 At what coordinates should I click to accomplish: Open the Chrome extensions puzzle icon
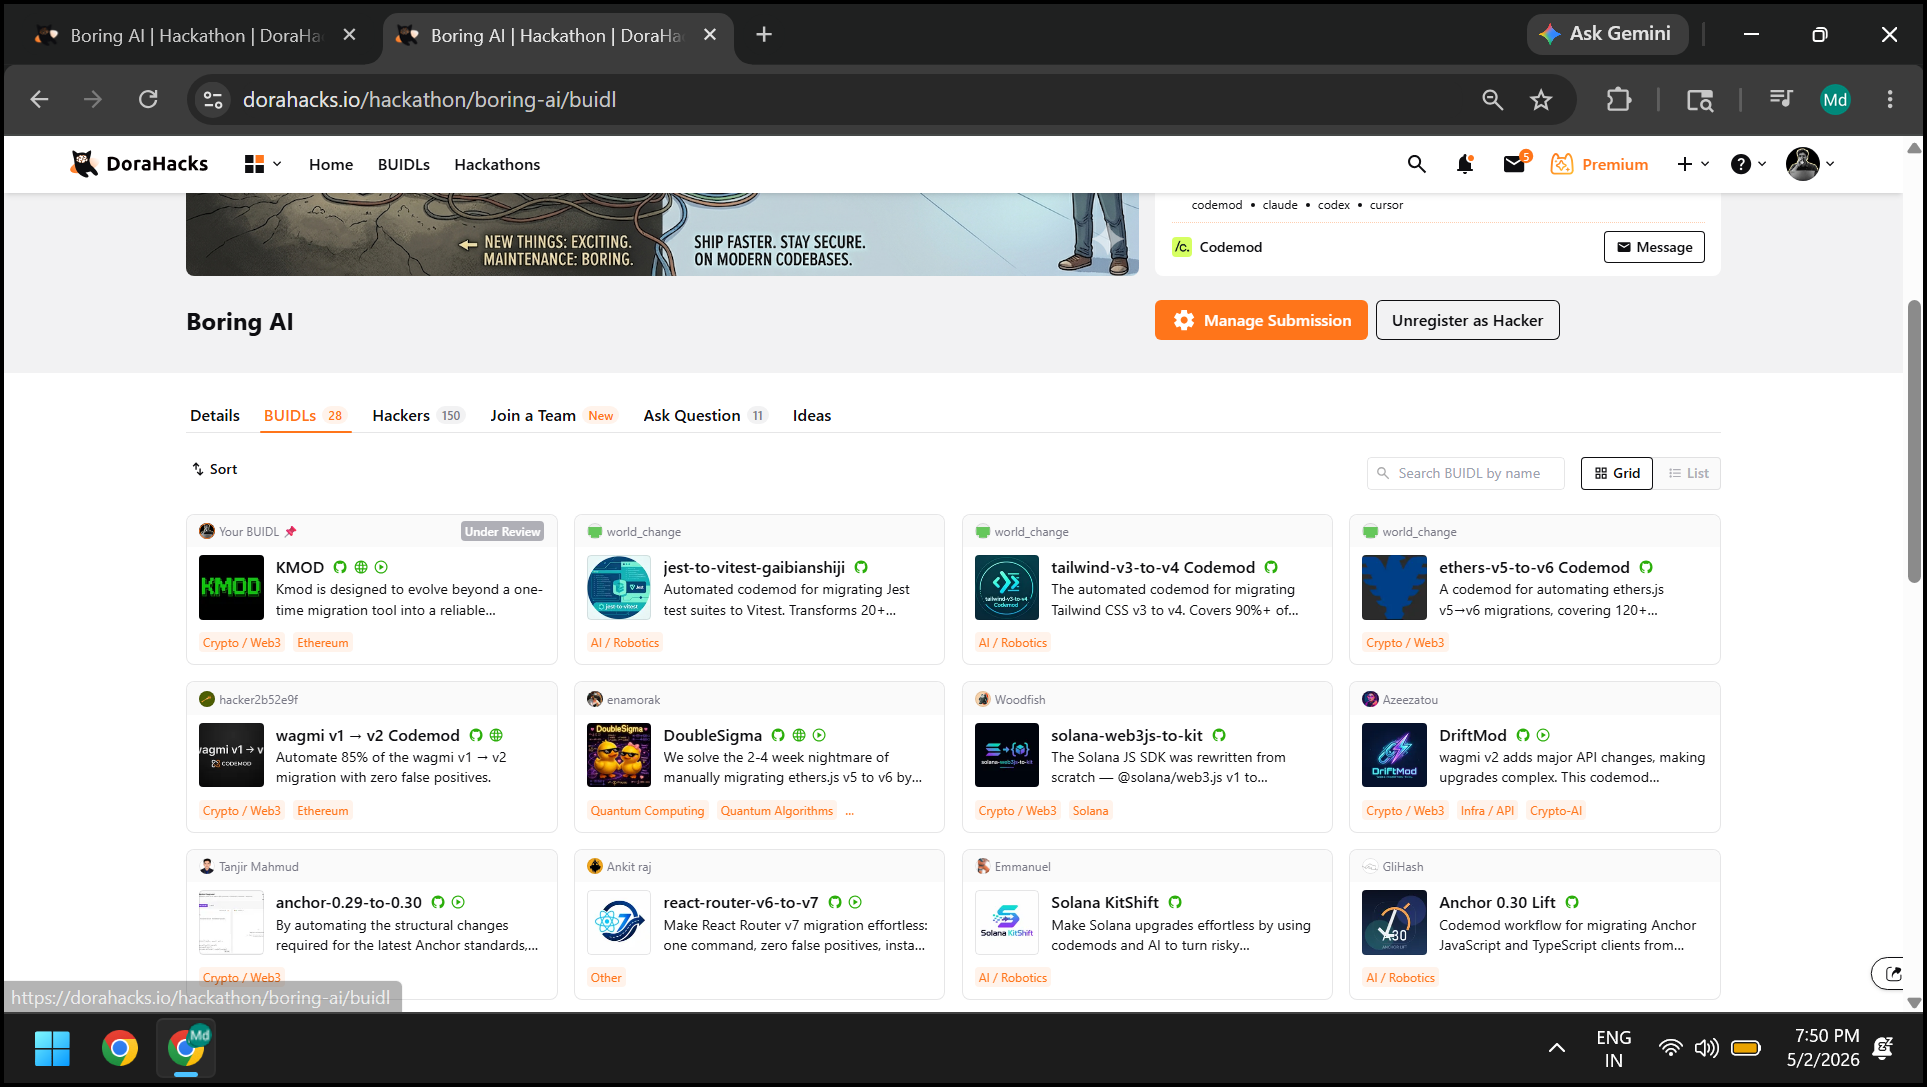(x=1618, y=100)
